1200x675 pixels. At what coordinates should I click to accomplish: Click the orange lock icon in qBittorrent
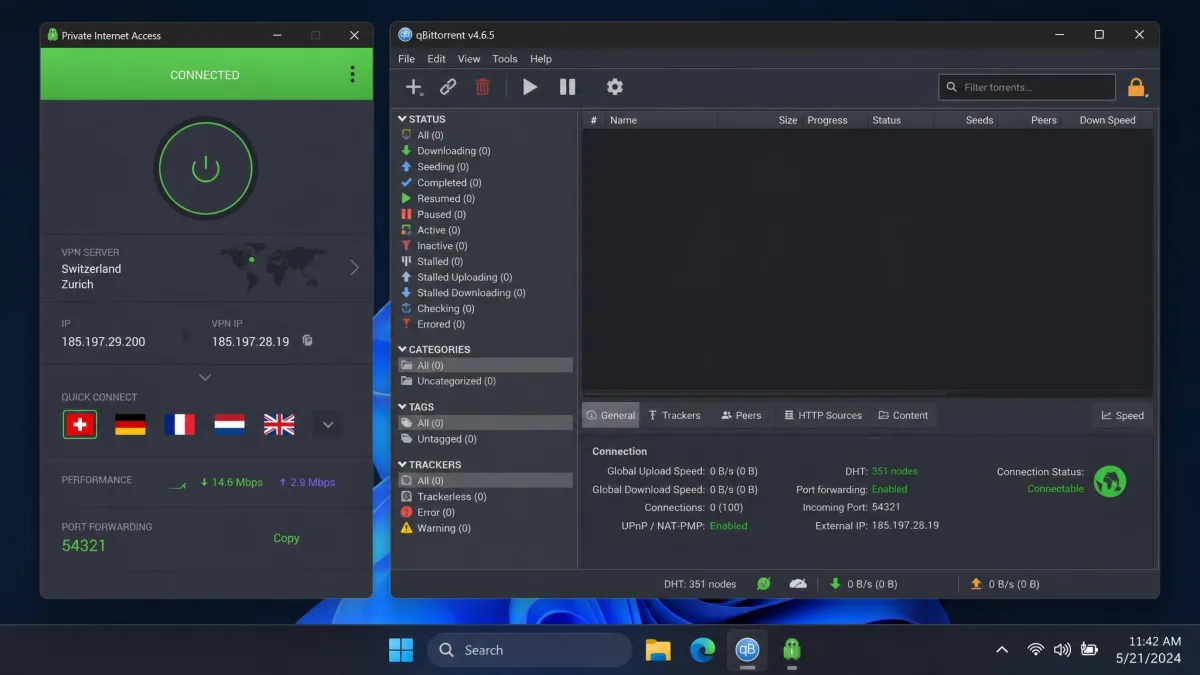[1136, 87]
